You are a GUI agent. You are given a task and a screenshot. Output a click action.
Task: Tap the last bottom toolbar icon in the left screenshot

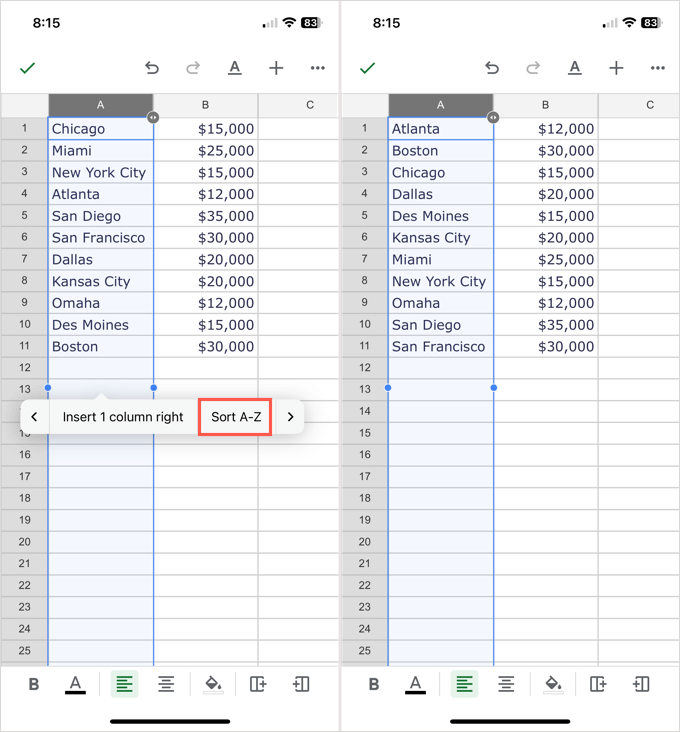click(x=301, y=684)
